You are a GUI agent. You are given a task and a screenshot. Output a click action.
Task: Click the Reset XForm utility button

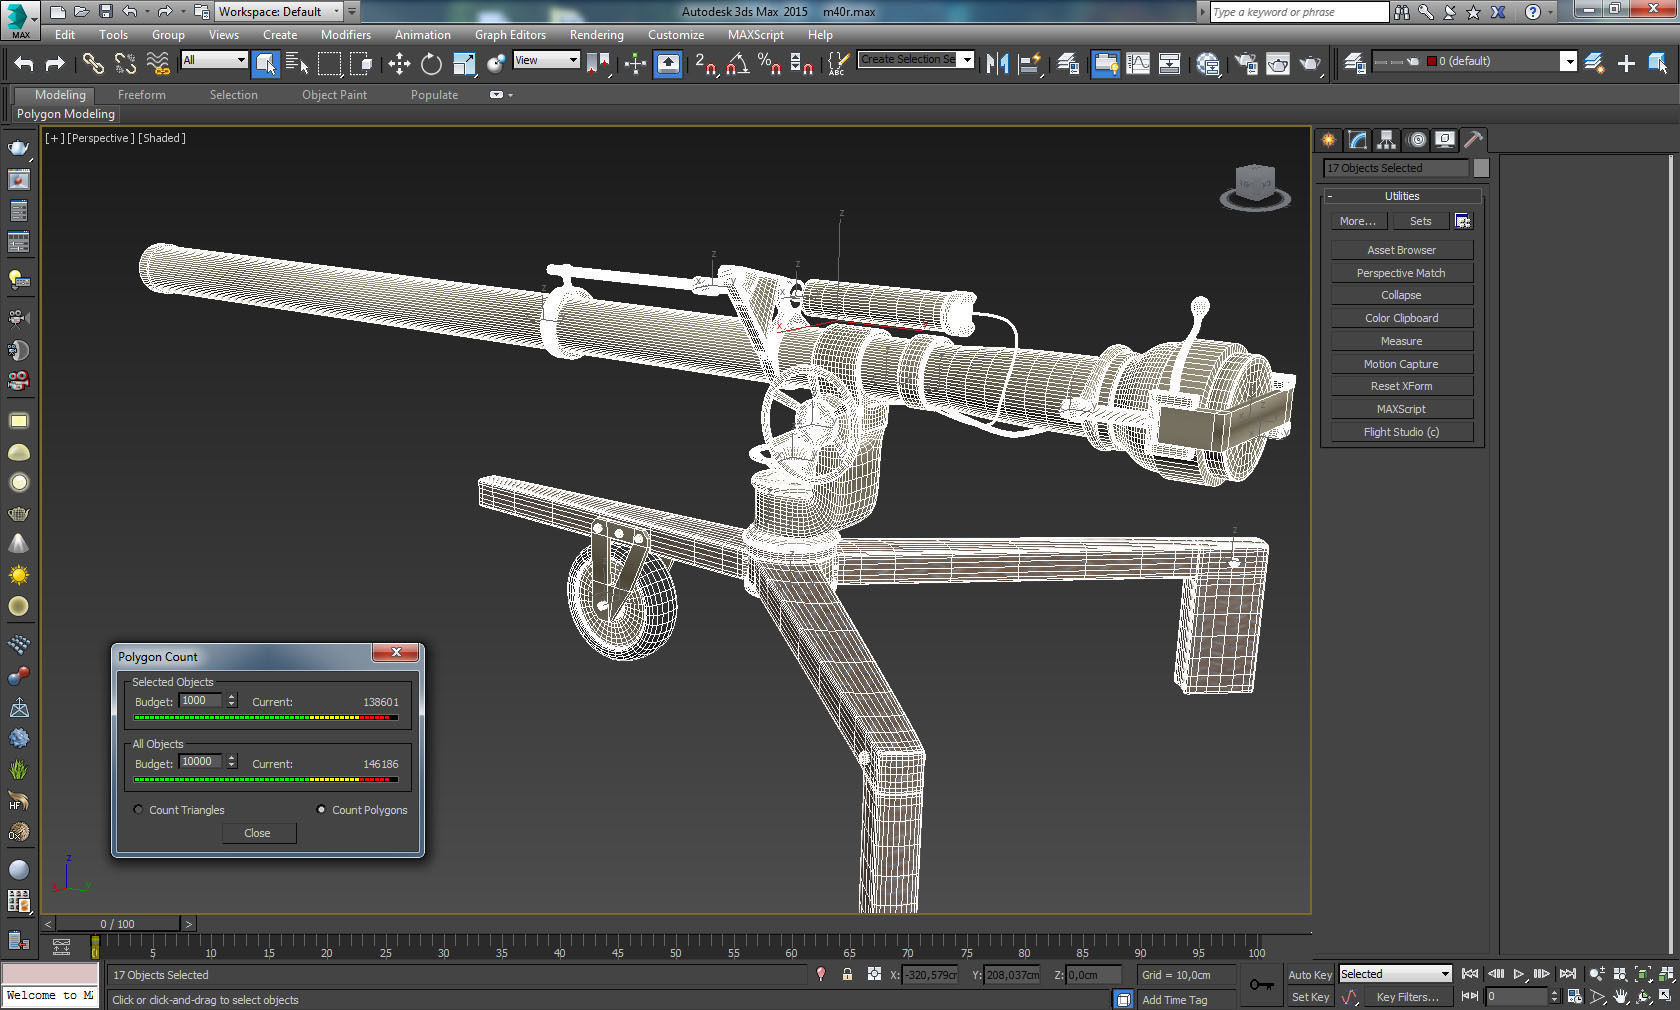1401,386
